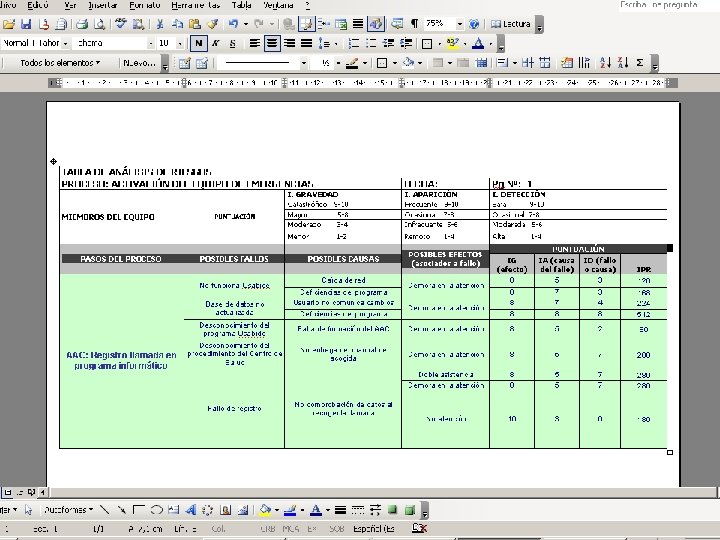The image size is (720, 540).
Task: Toggle Underline (S) formatting
Action: tap(232, 44)
